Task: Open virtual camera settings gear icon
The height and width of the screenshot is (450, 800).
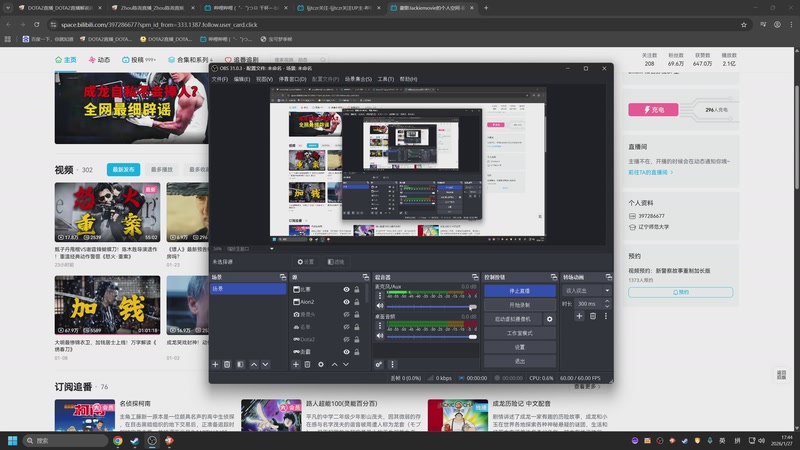Action: point(549,319)
